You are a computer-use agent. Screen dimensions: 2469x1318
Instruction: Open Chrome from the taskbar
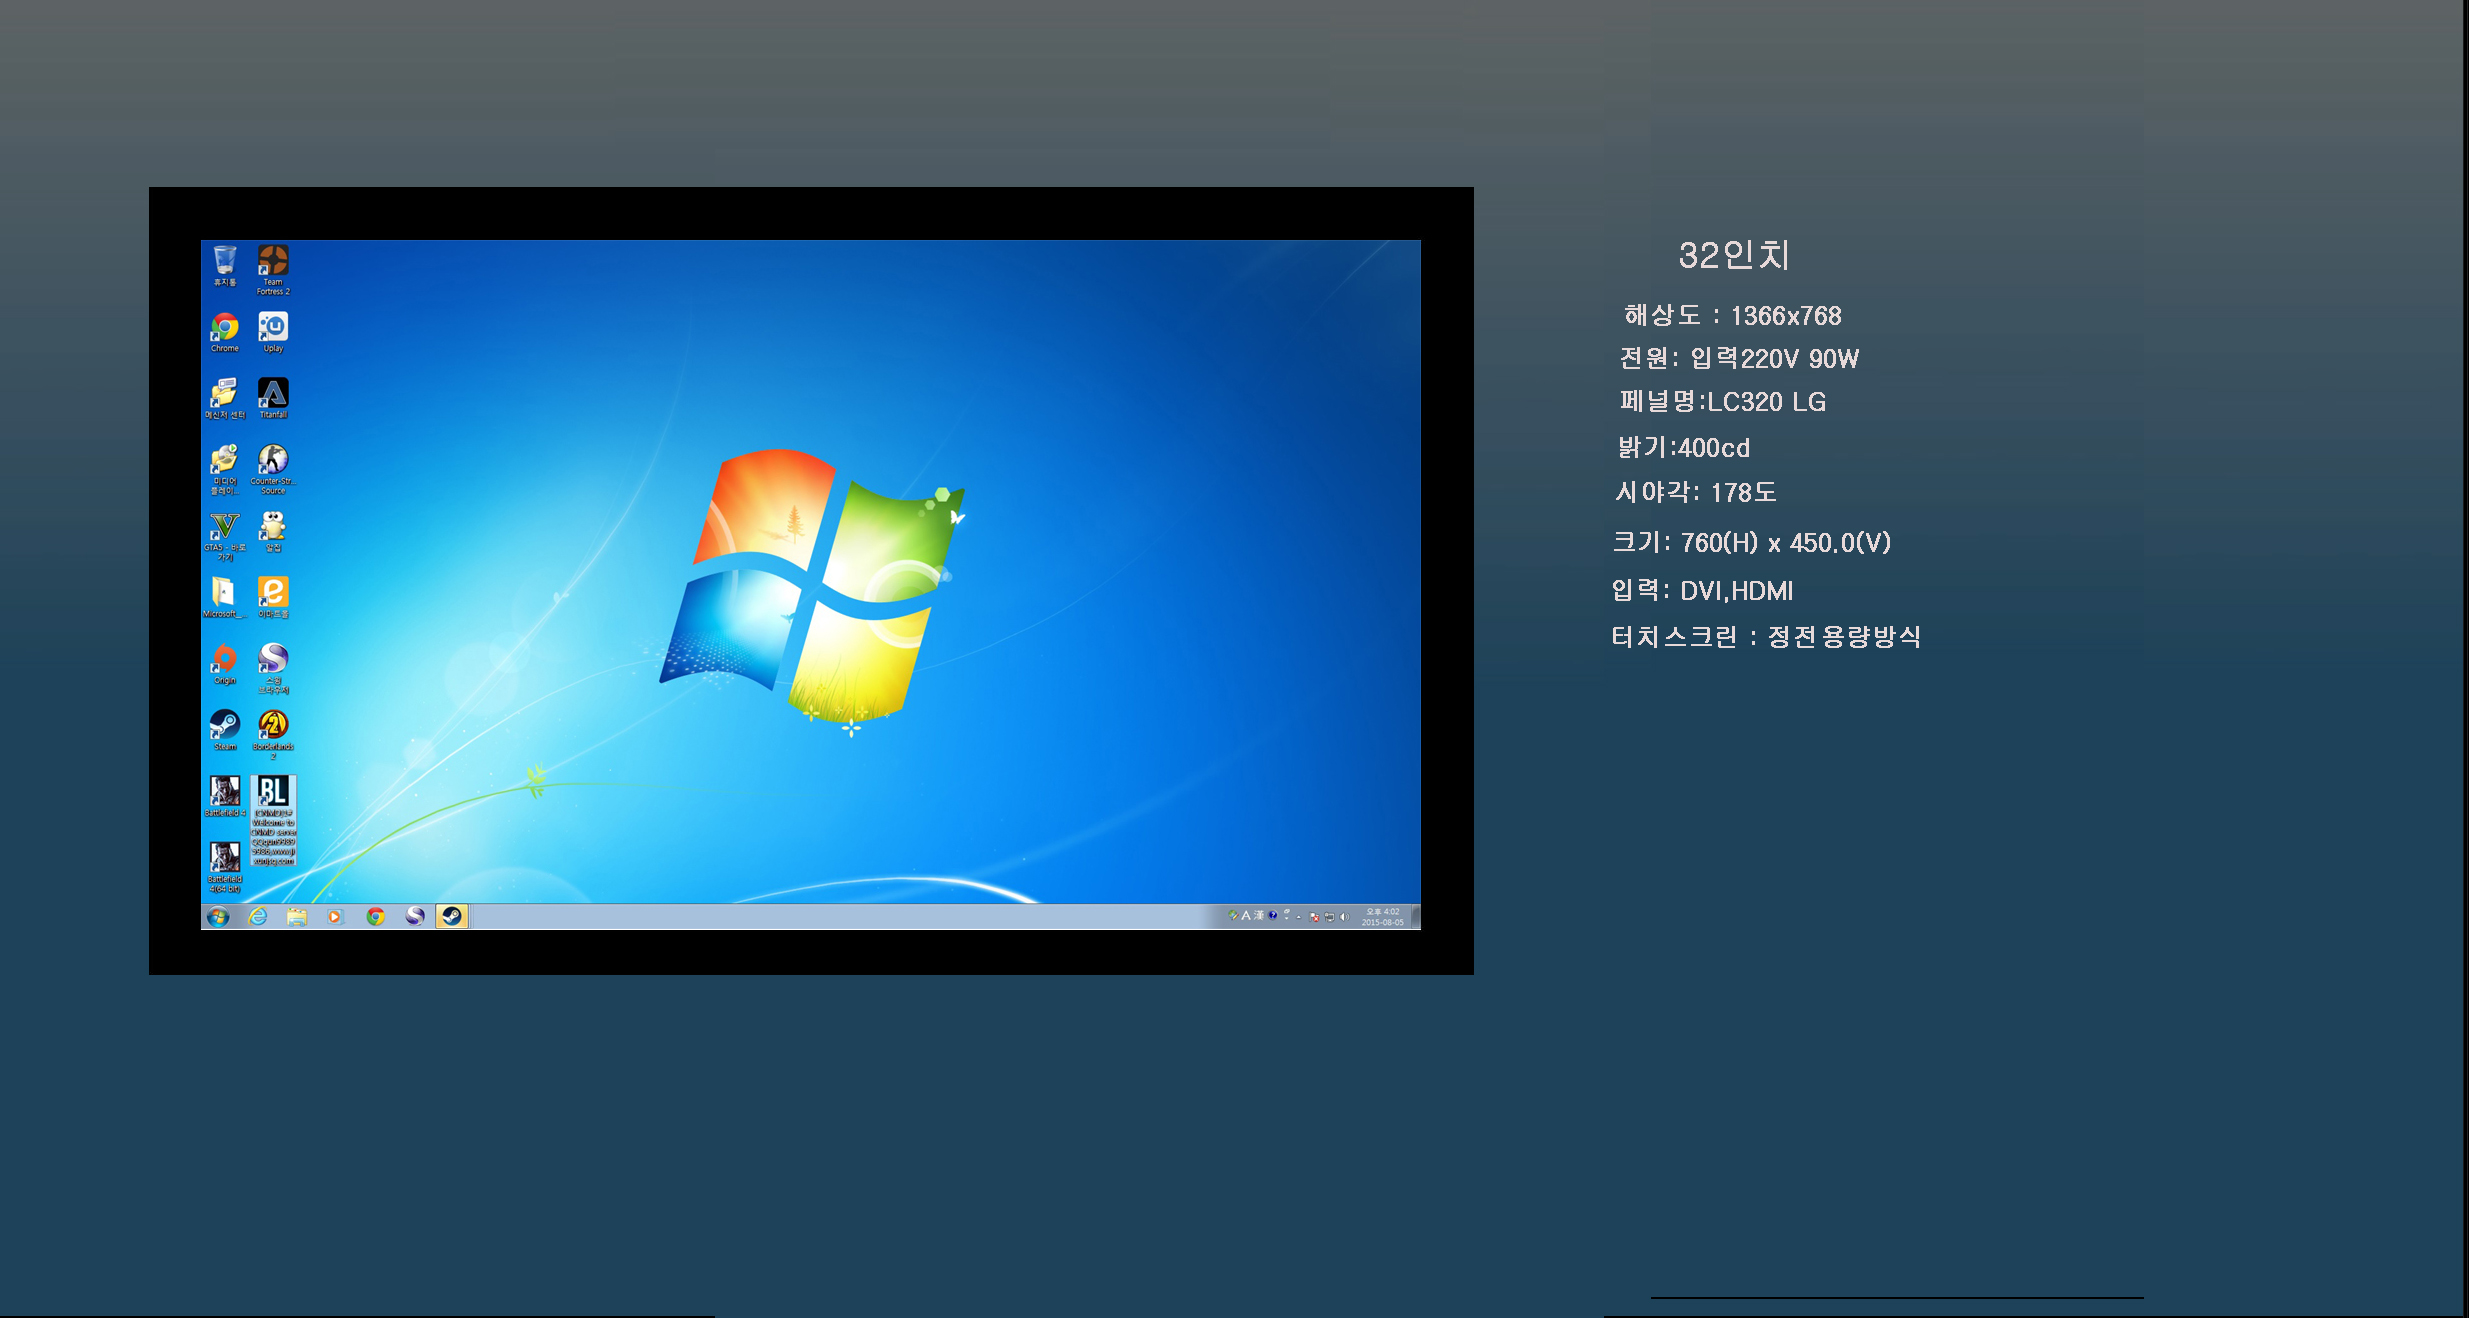coord(375,917)
